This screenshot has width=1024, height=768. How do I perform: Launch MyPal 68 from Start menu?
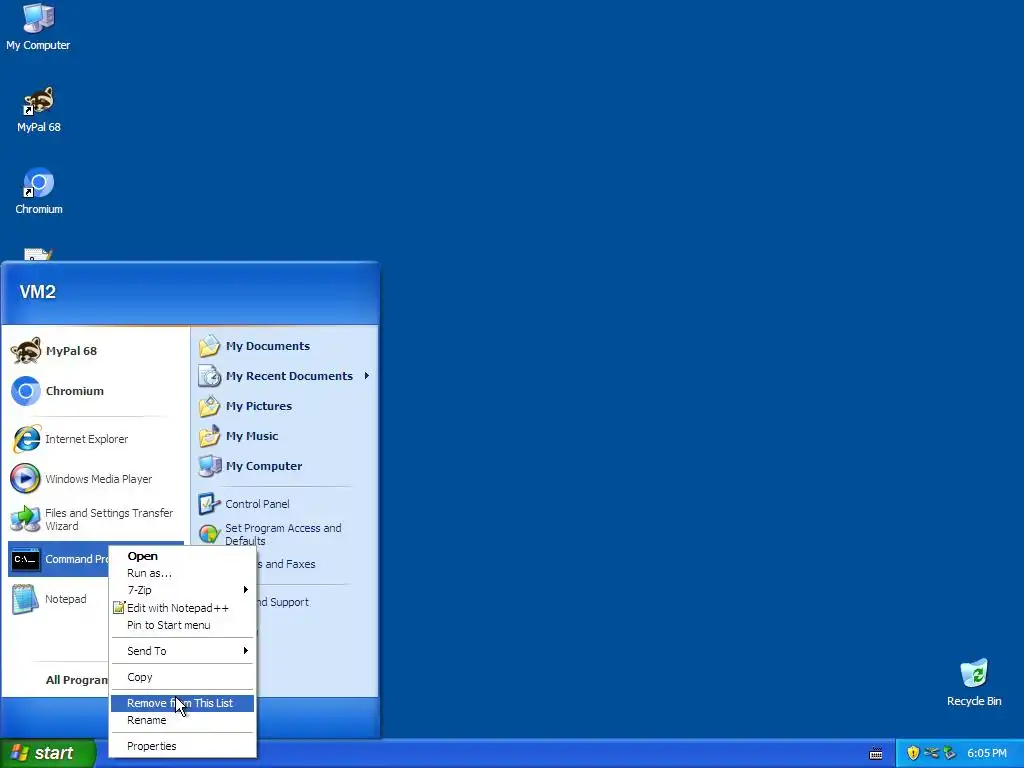coord(96,351)
